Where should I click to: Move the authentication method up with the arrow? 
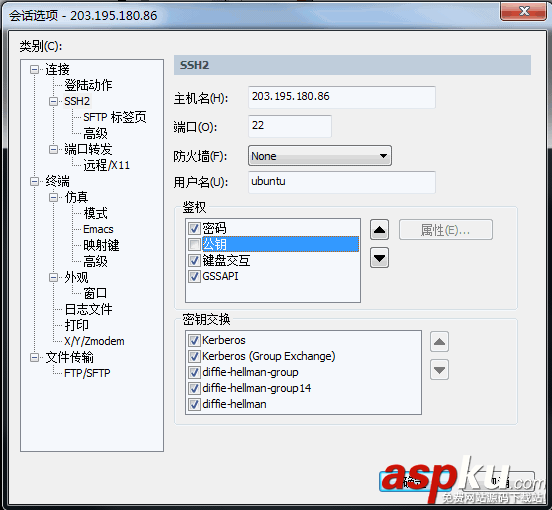379,230
